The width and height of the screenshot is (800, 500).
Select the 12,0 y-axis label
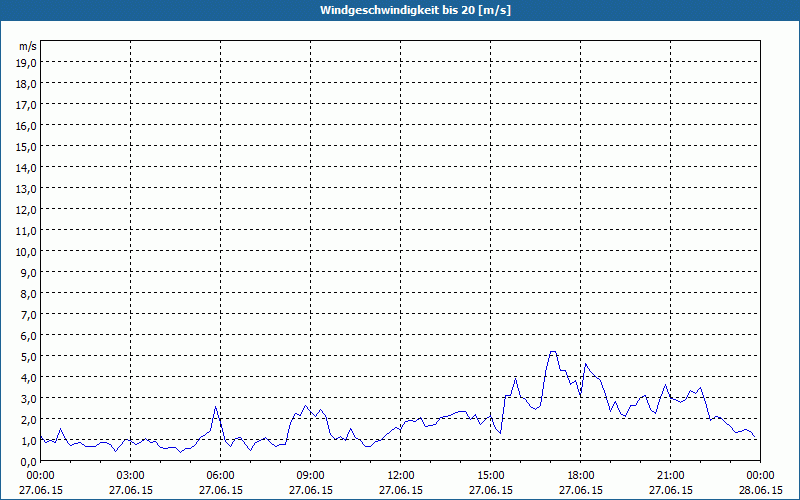tap(28, 210)
